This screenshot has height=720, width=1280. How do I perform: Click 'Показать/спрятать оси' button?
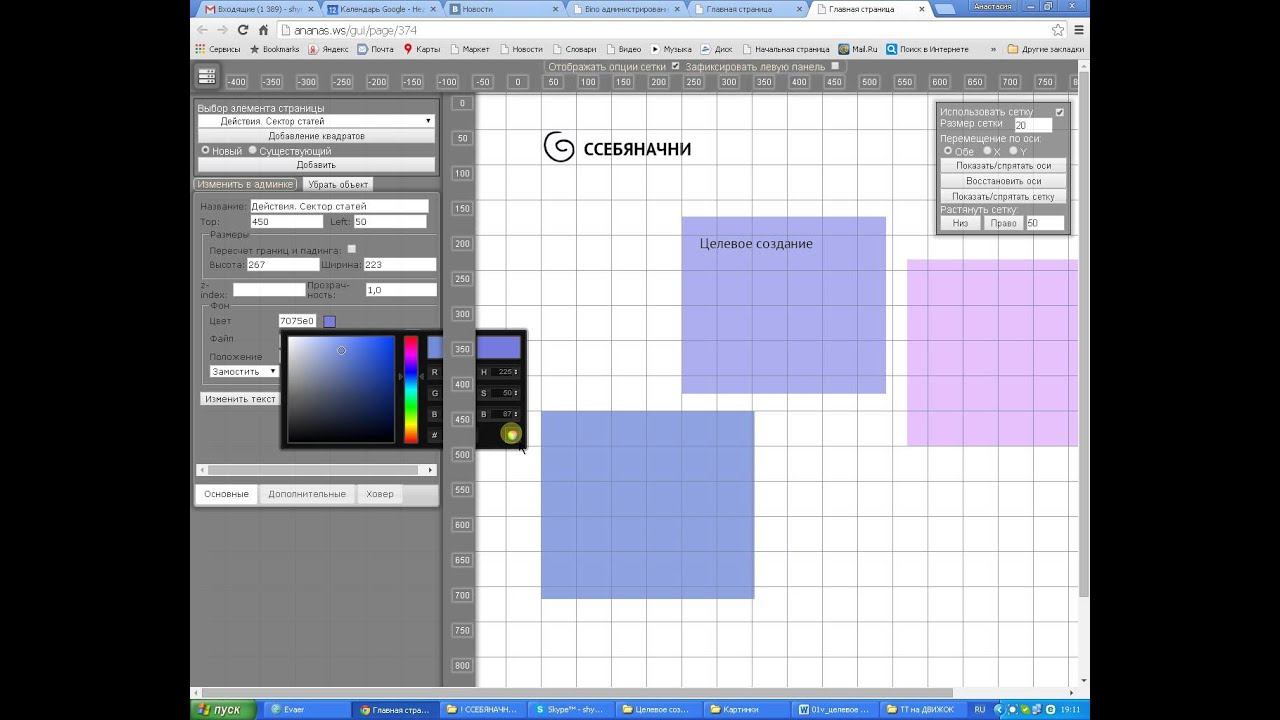pos(1003,165)
